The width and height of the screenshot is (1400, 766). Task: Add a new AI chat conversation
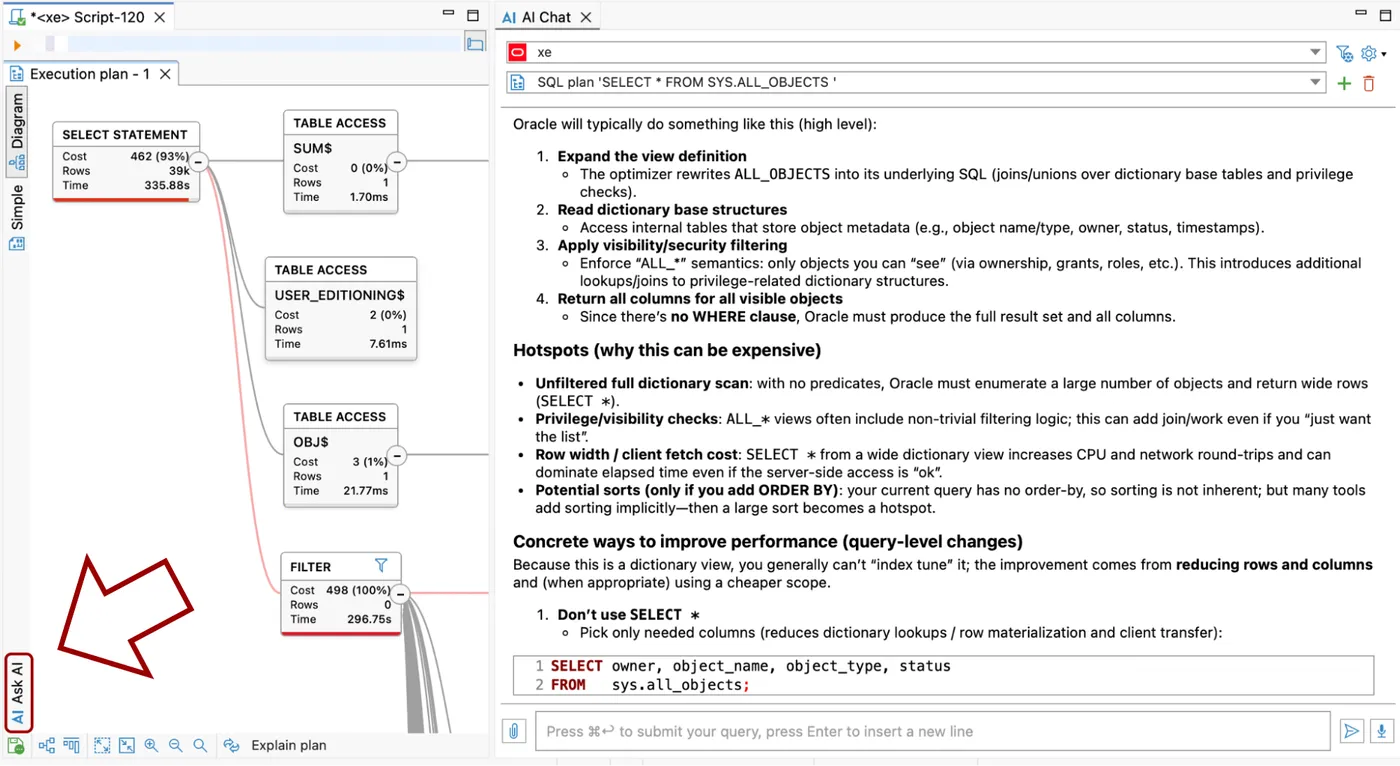(1344, 83)
